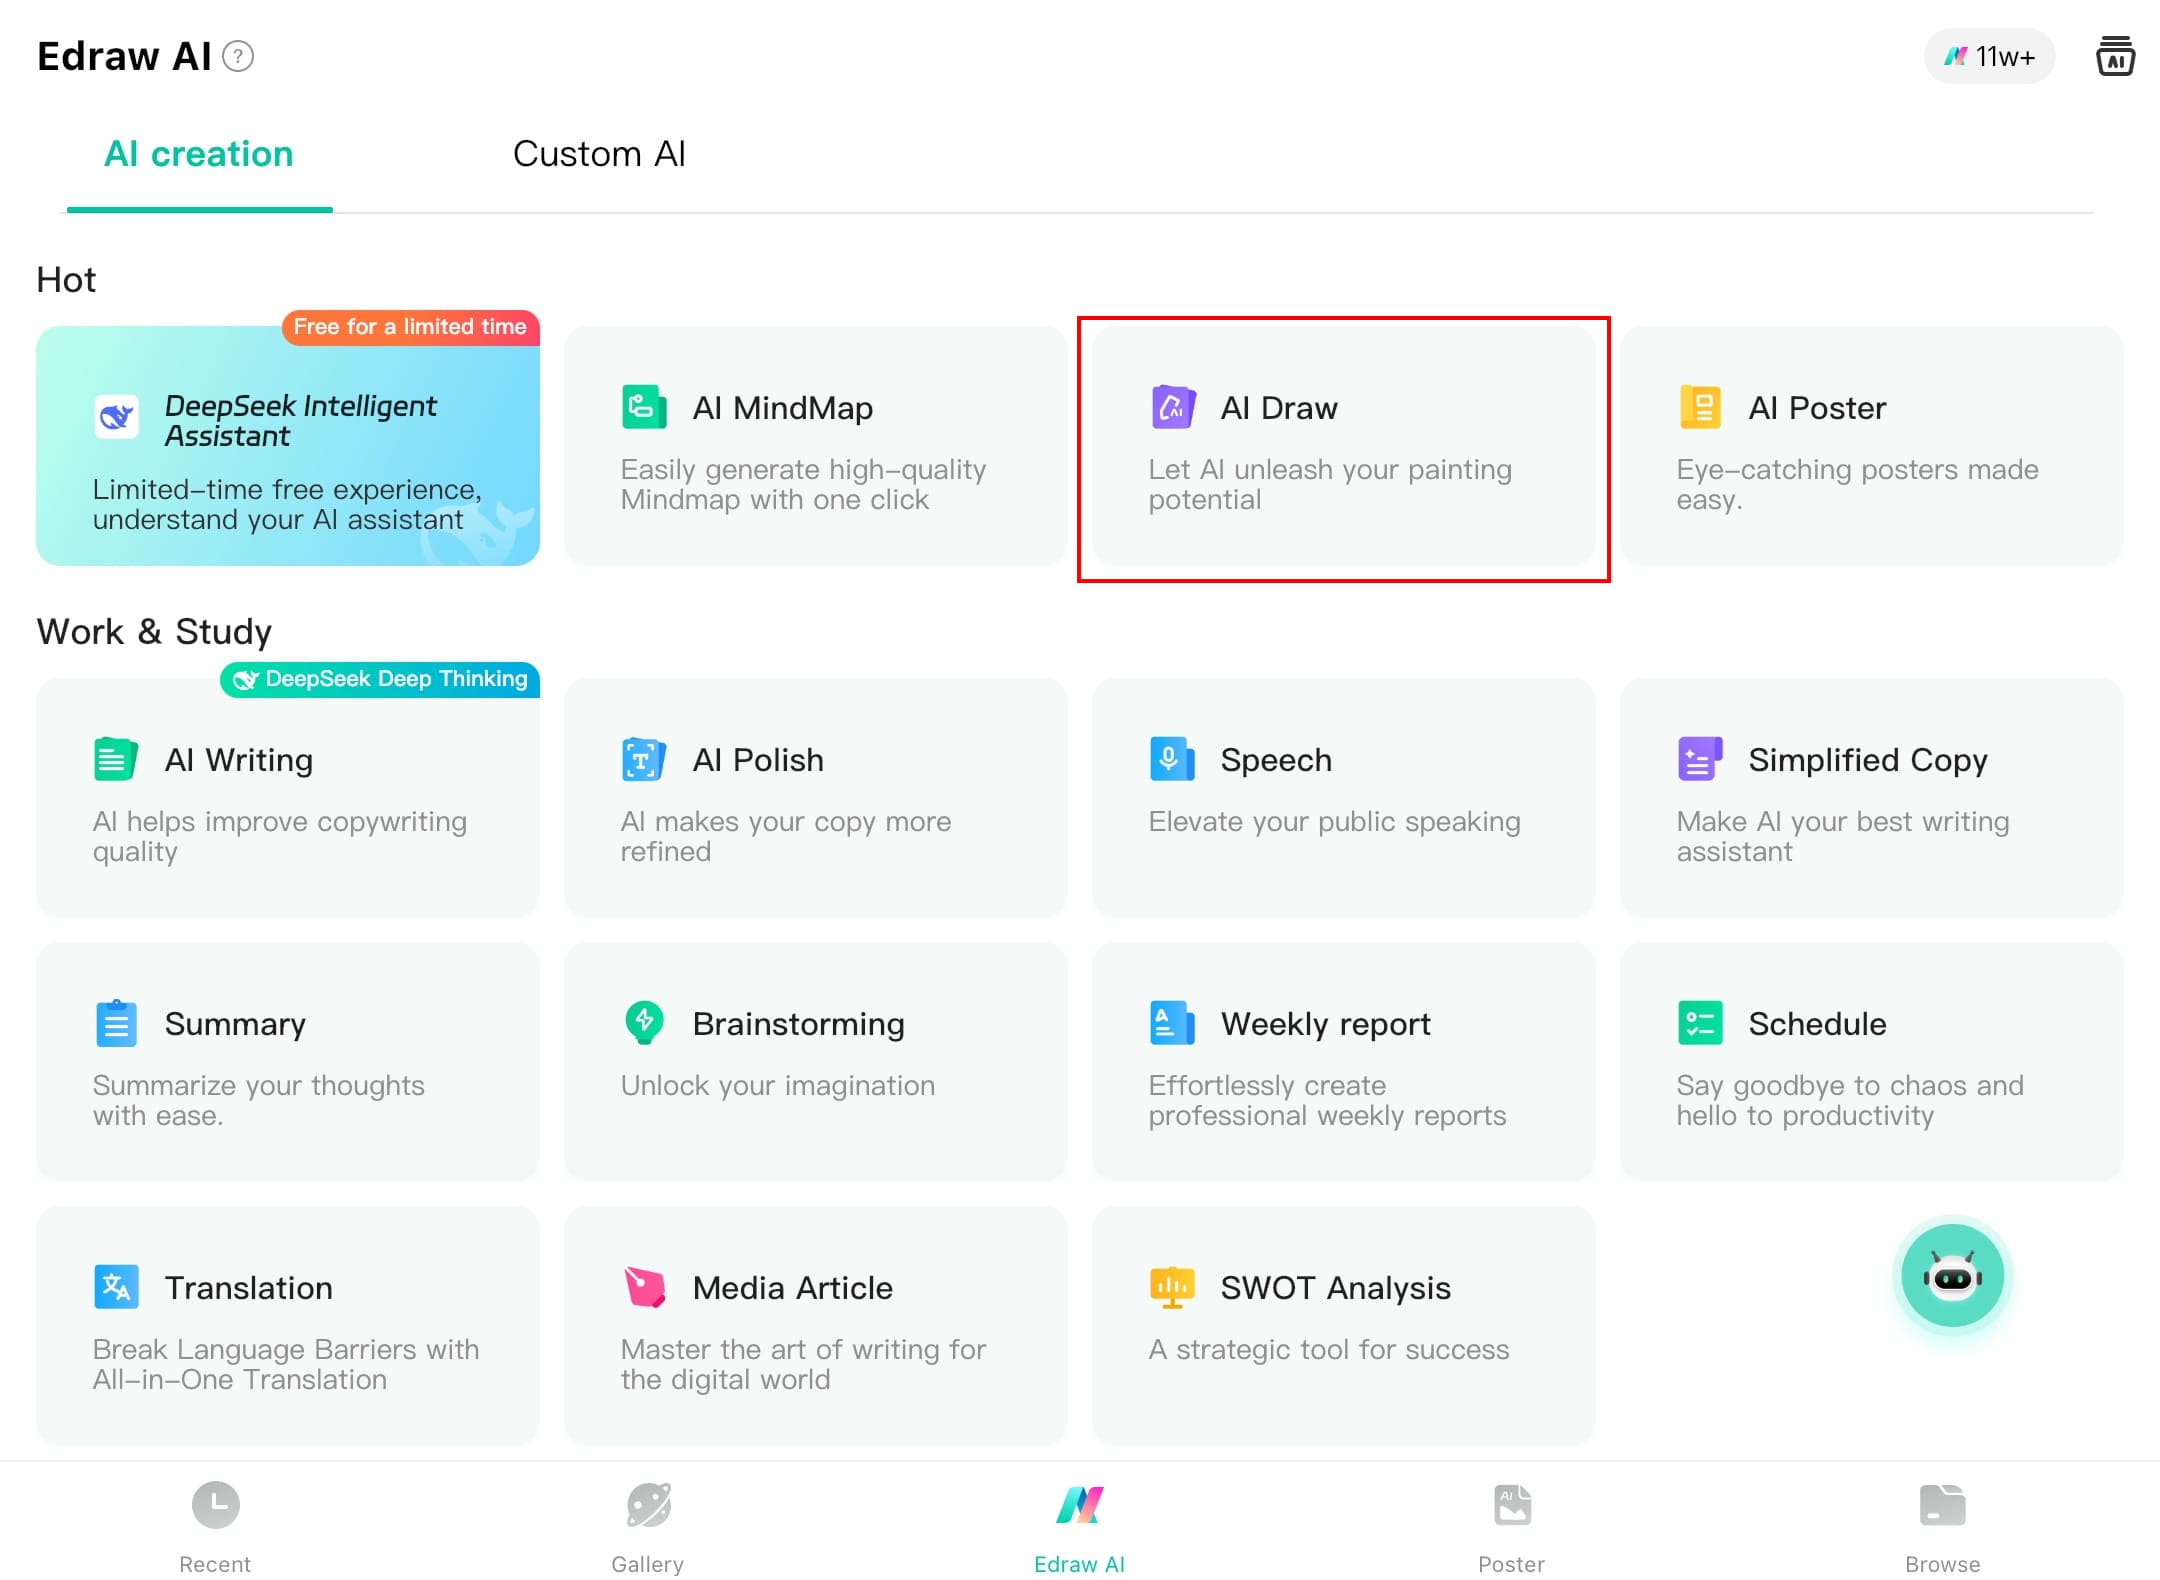Image resolution: width=2160 pixels, height=1580 pixels.
Task: Open the DeepSeek Intelligent Assistant card
Action: pyautogui.click(x=288, y=446)
